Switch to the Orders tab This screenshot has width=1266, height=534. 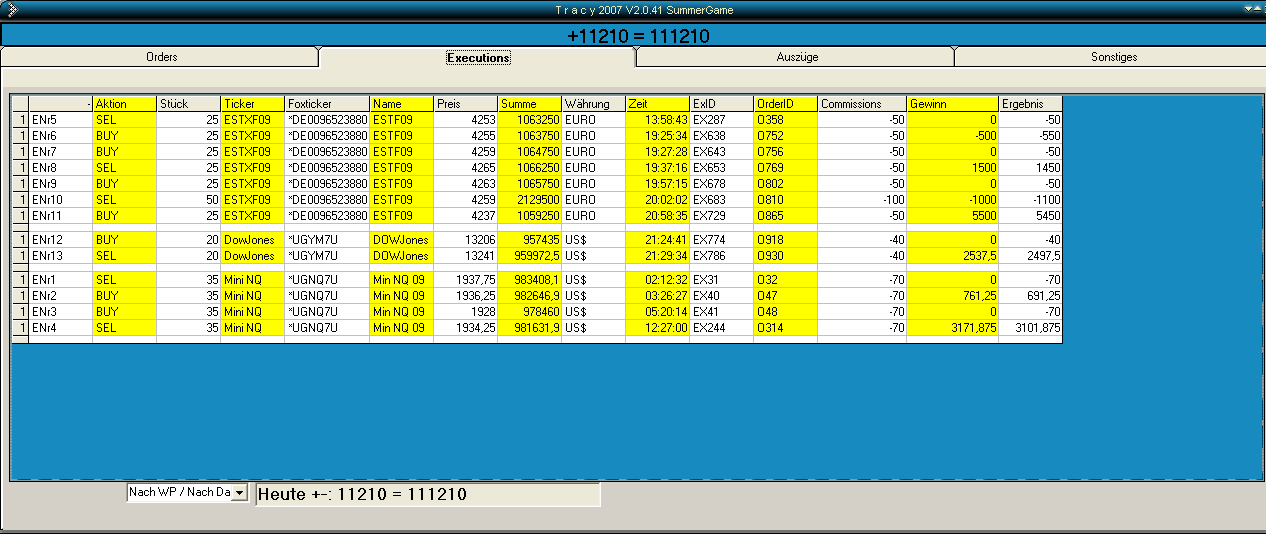(x=161, y=57)
